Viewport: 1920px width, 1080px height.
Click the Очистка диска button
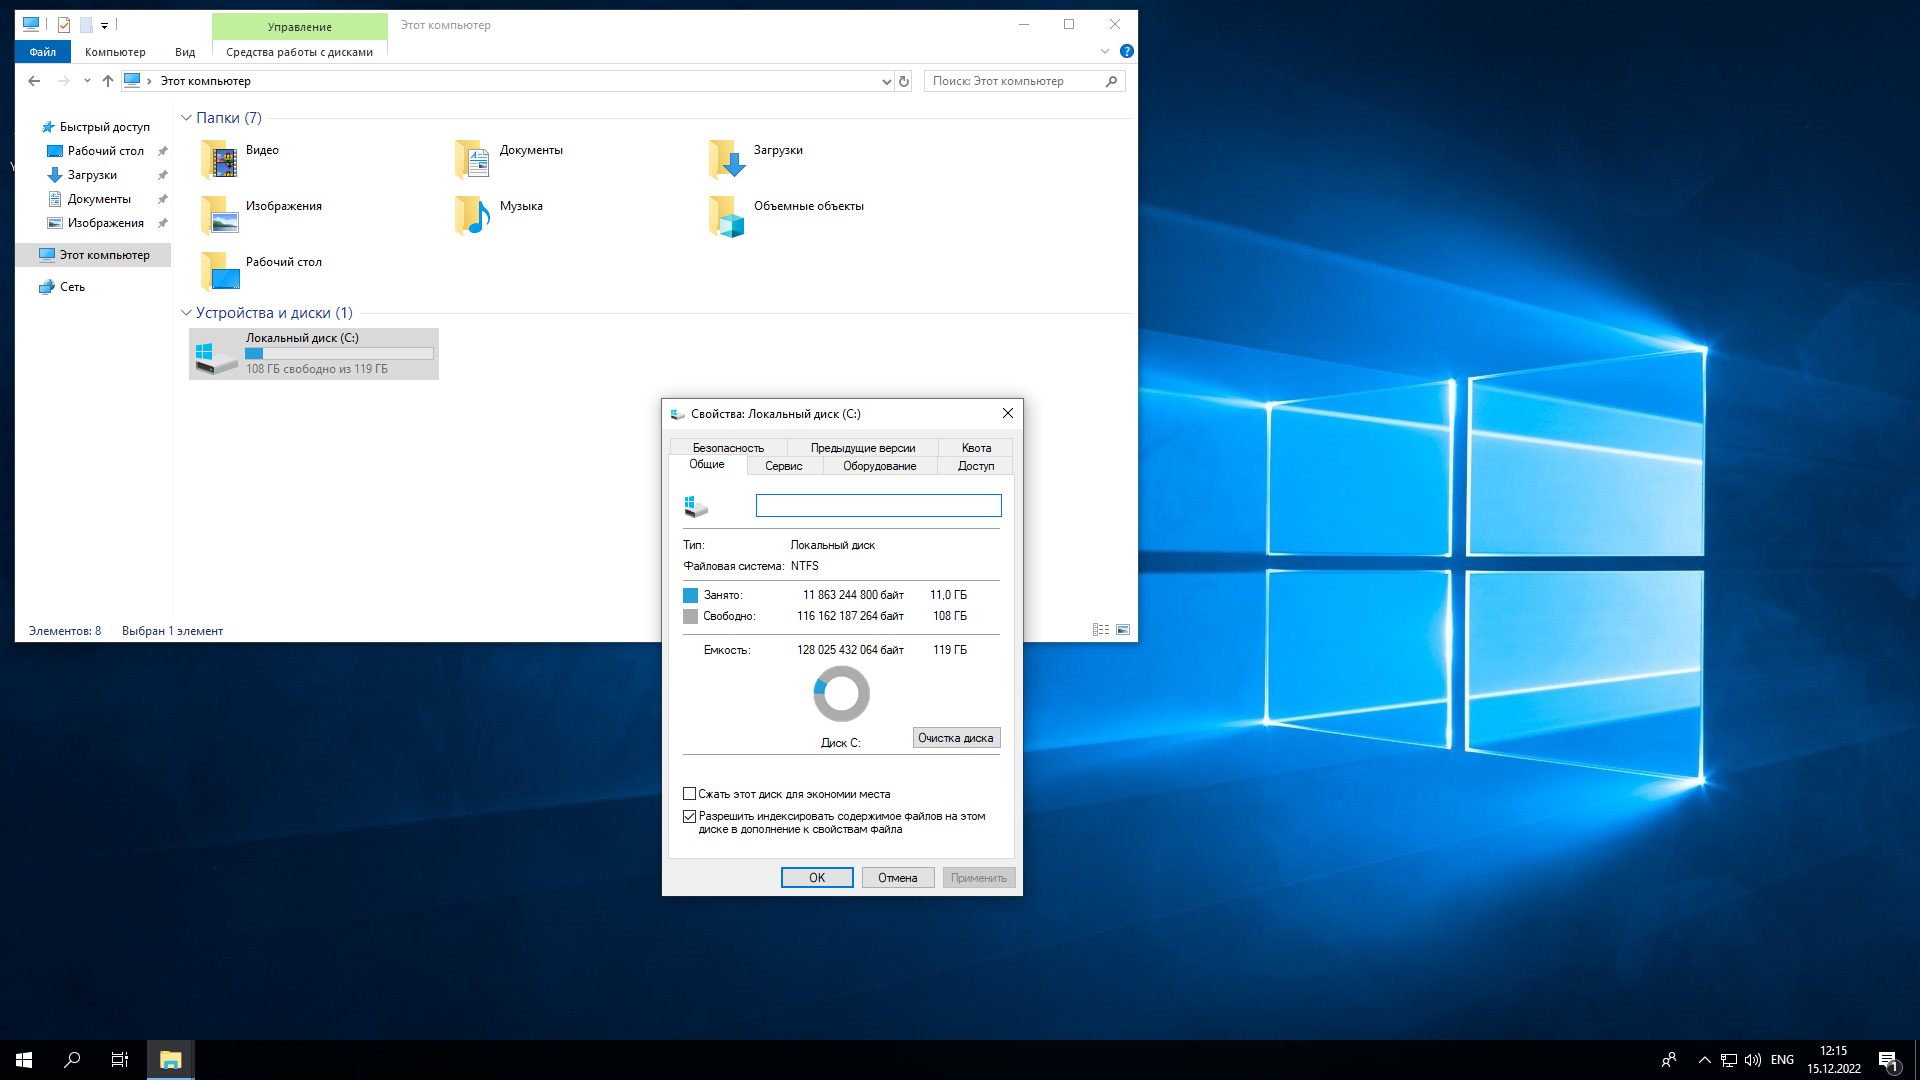tap(956, 738)
